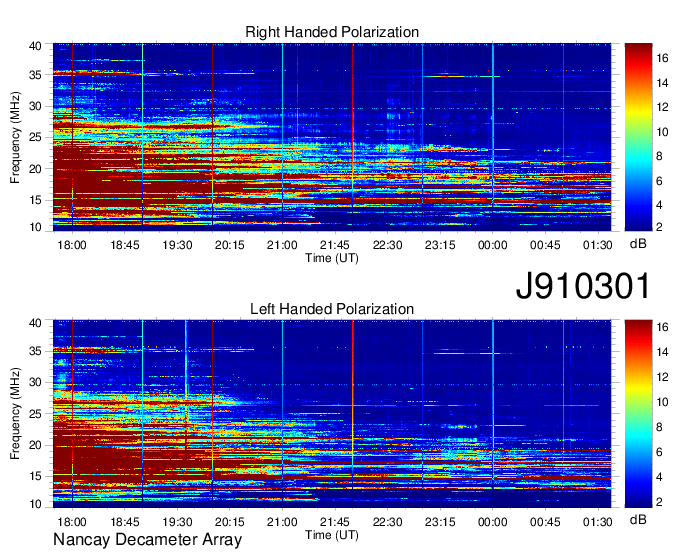Screen dimensions: 680x552
Task: Click the top plot's color bar
Action: [638, 137]
